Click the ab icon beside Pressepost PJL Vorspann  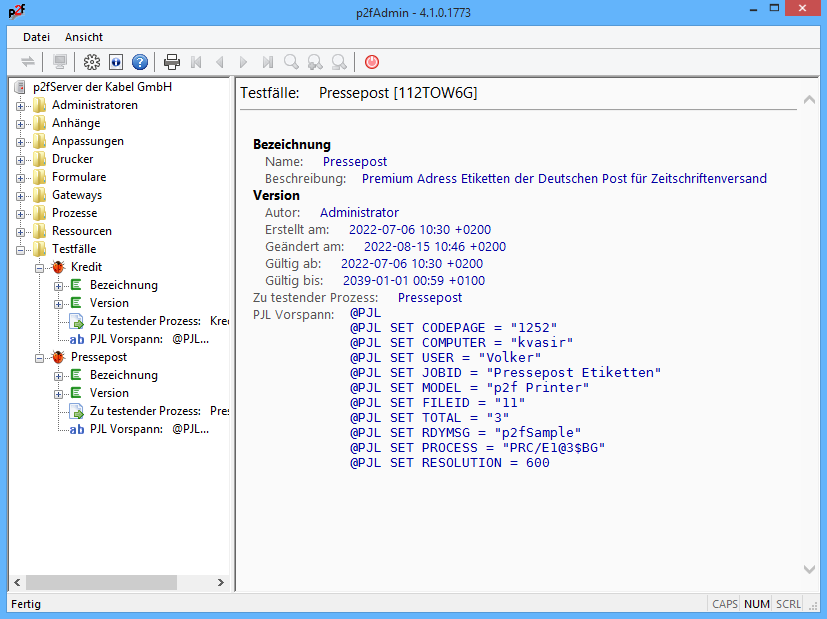(x=77, y=429)
